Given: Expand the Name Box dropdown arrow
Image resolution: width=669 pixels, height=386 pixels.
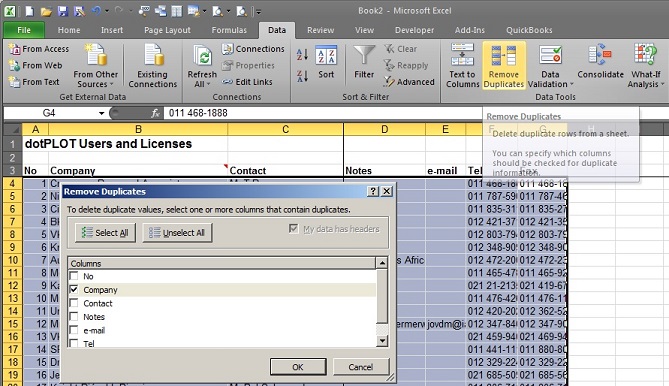Looking at the screenshot, I should click(x=102, y=113).
